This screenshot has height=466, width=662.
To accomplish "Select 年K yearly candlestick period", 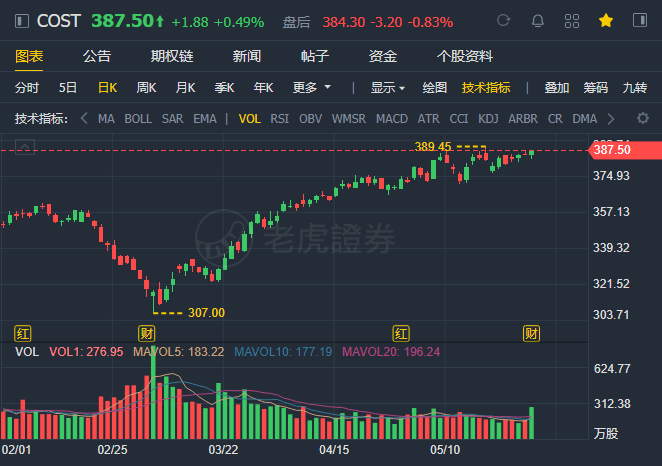I will (x=263, y=88).
